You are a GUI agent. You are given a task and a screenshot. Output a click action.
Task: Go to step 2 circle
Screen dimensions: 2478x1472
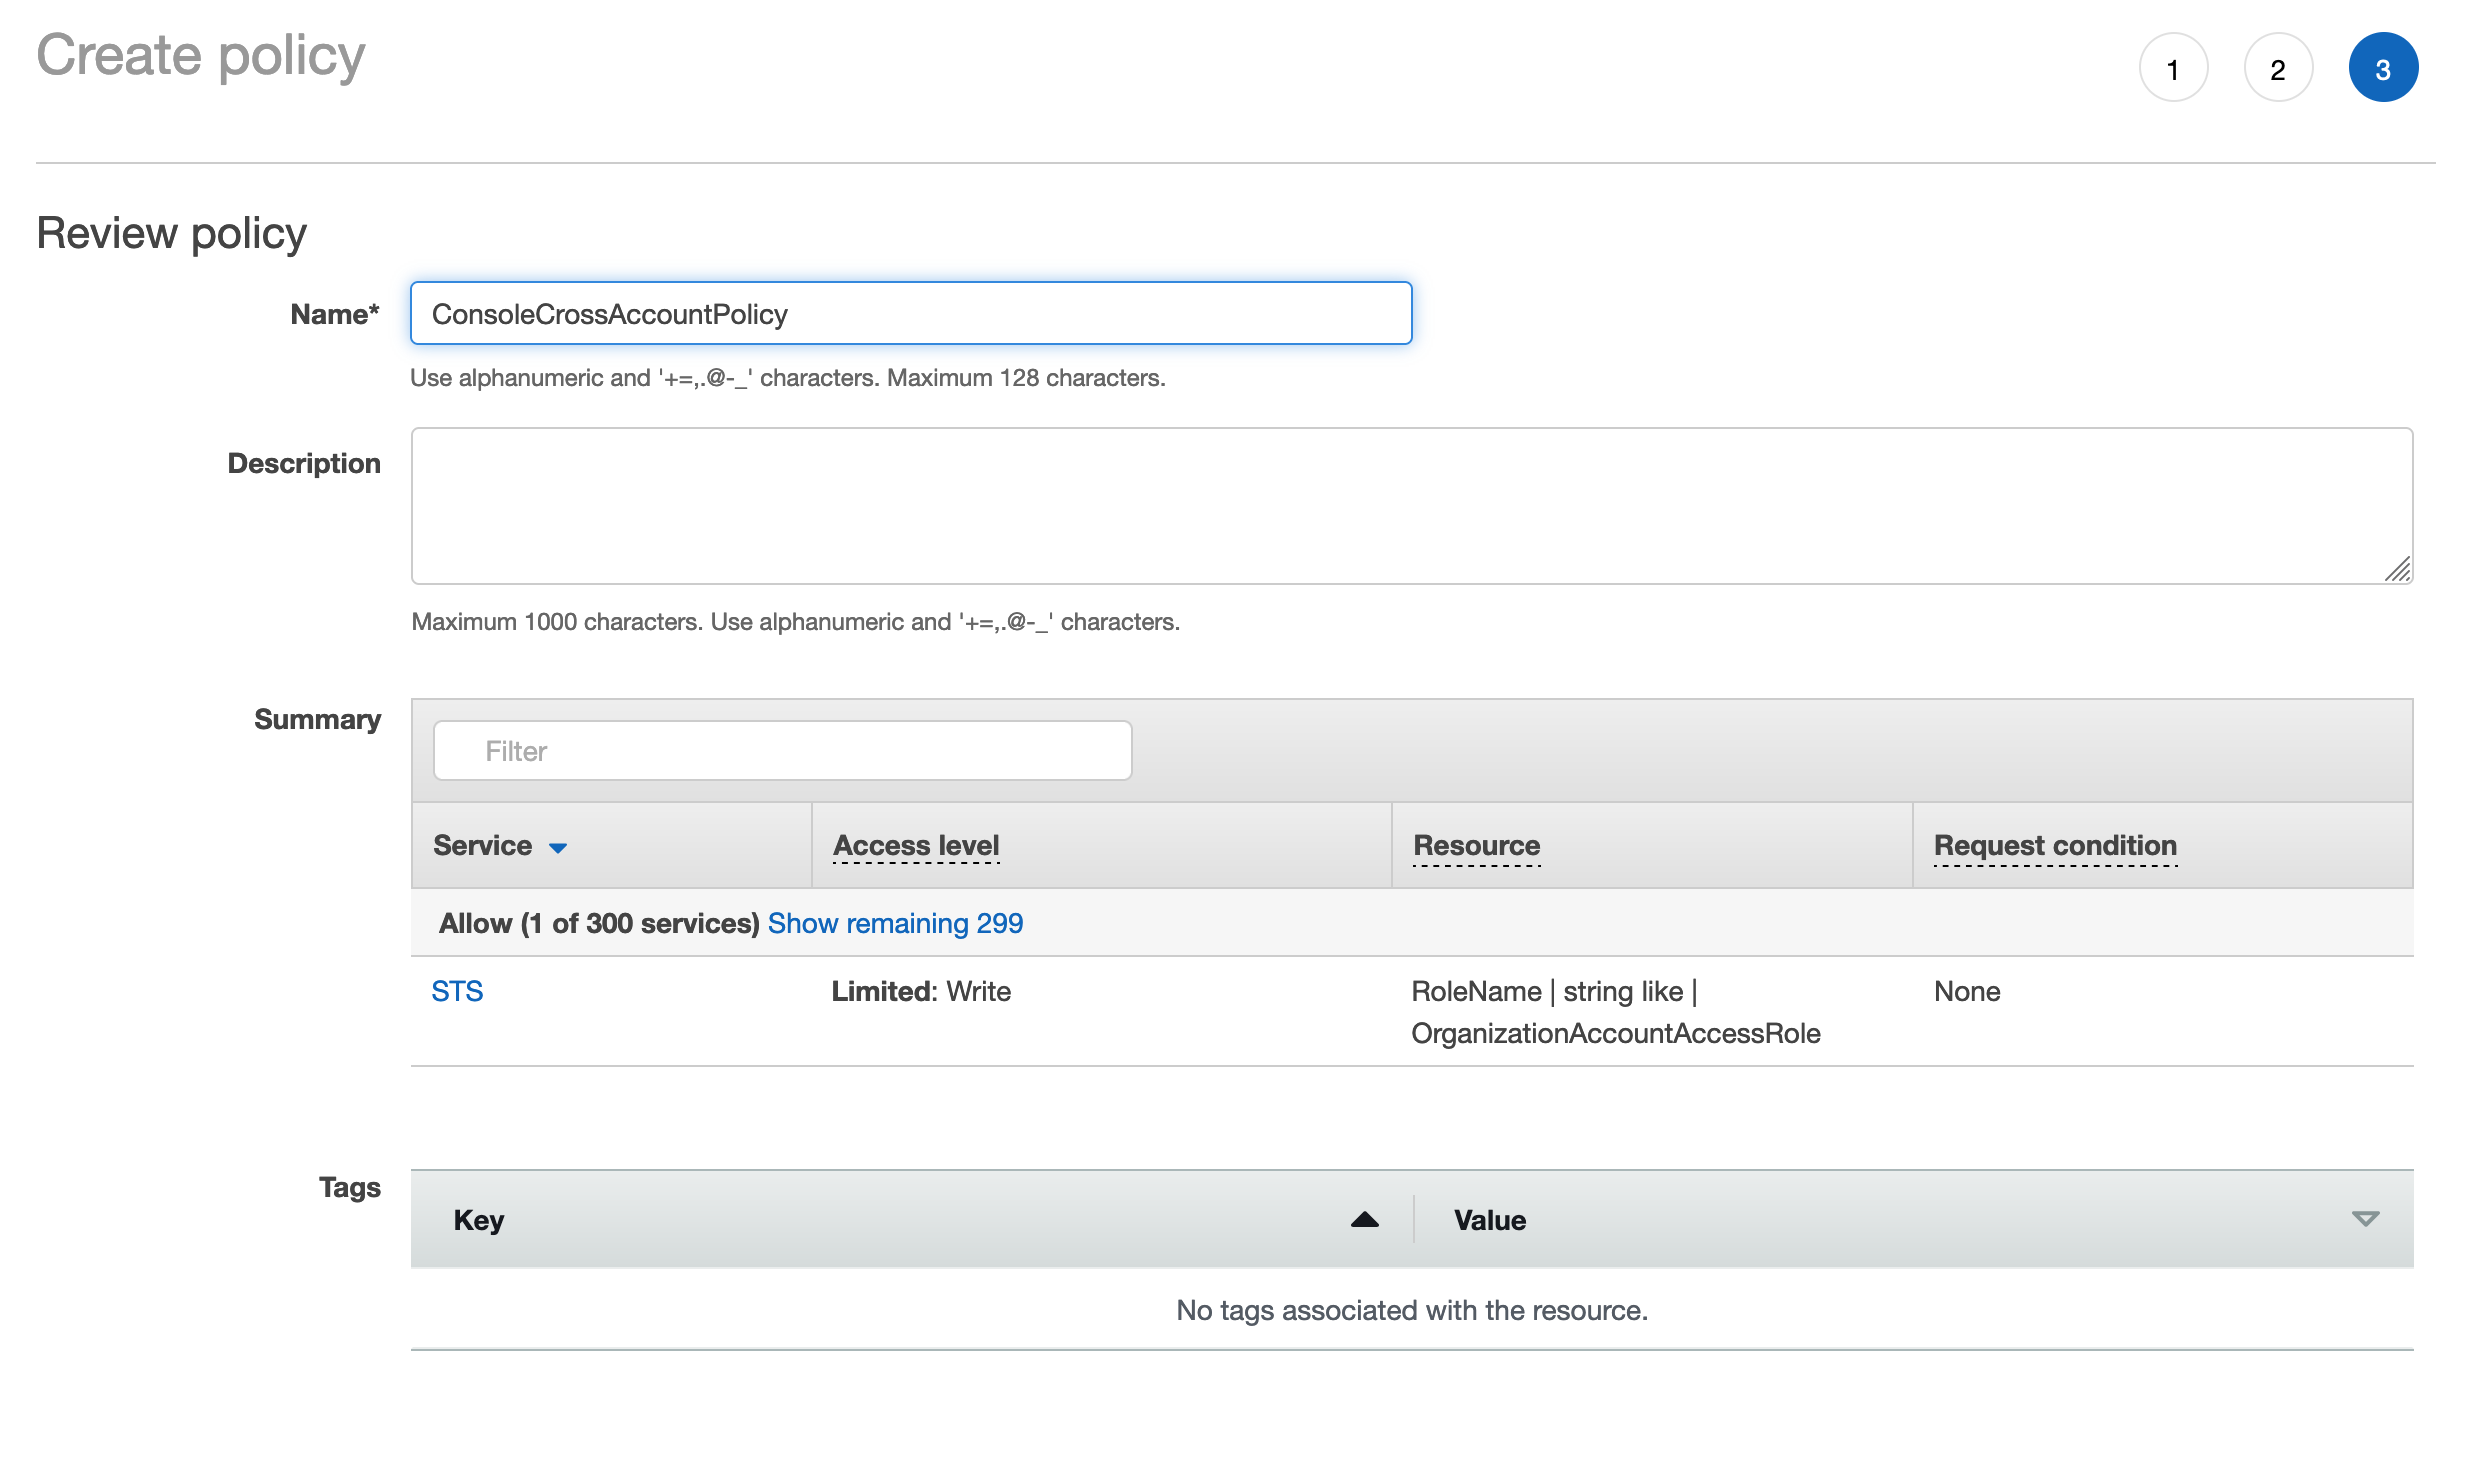(2277, 69)
